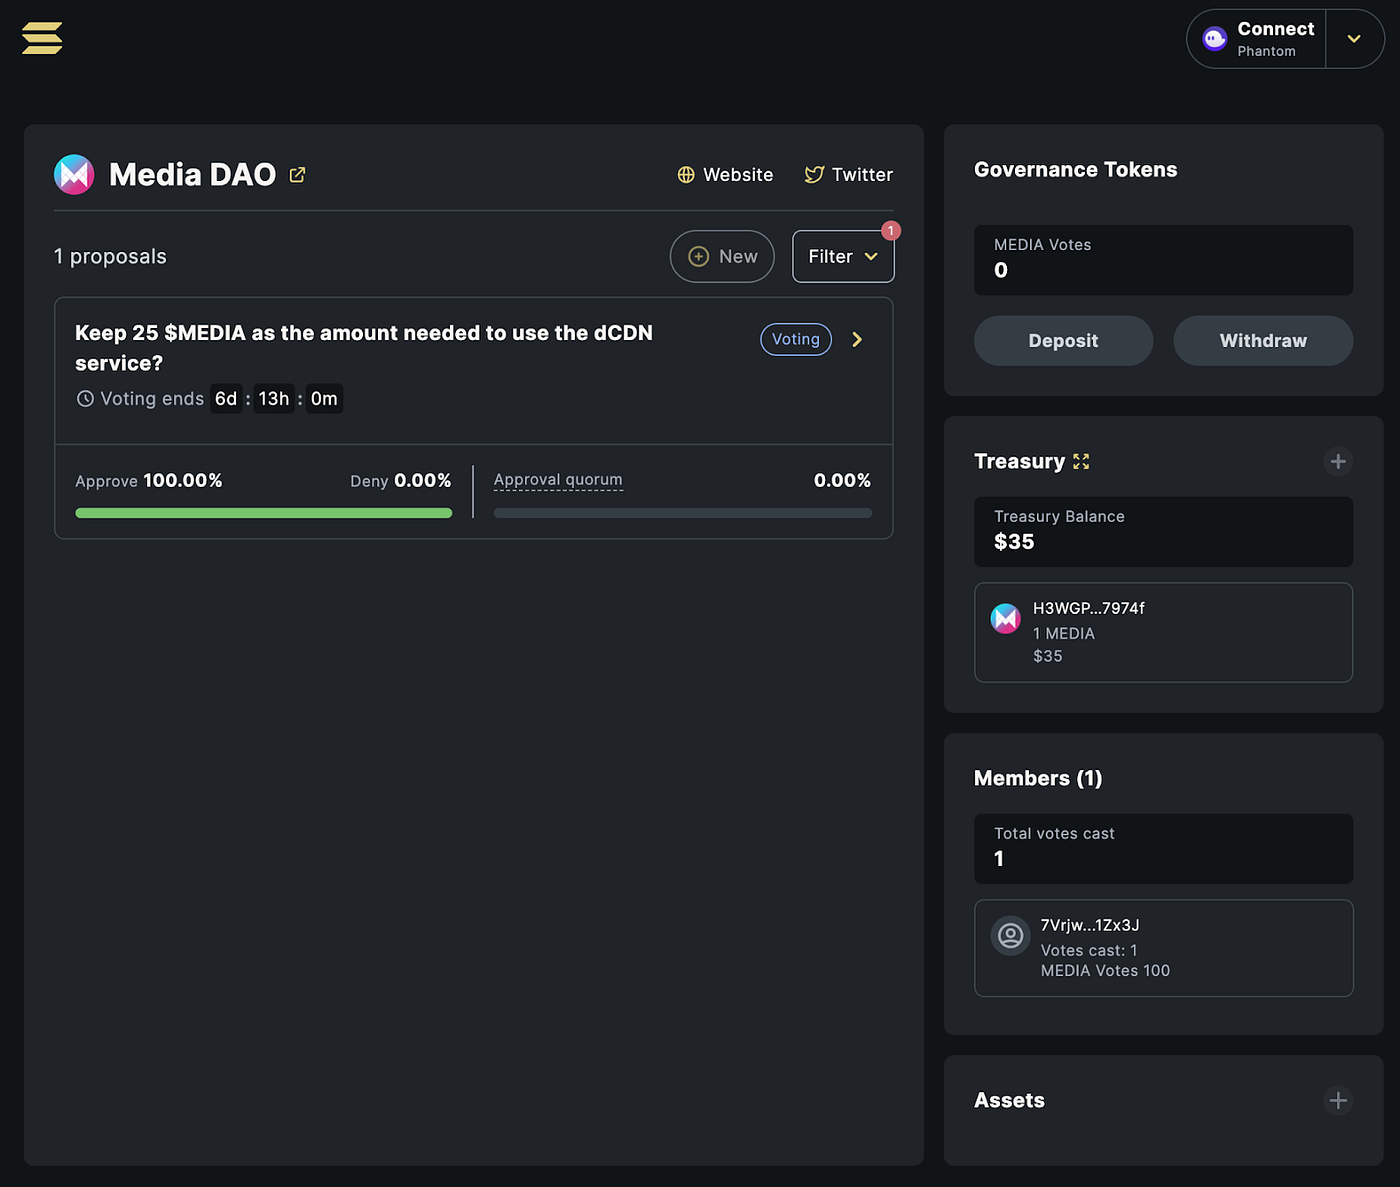Click the plus icon in Treasury panel
Image resolution: width=1400 pixels, height=1187 pixels.
[x=1338, y=461]
